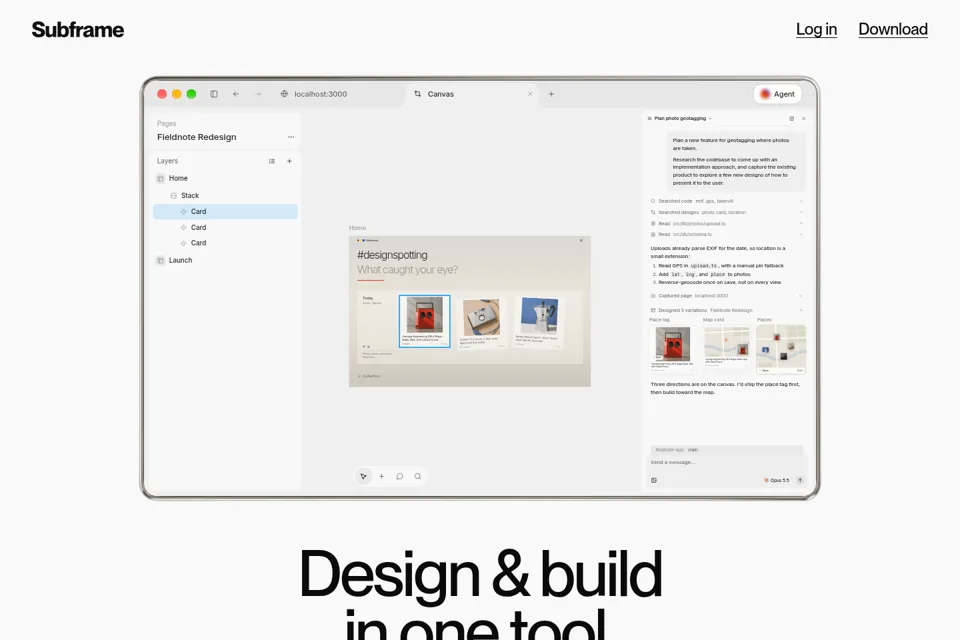Image resolution: width=960 pixels, height=640 pixels.
Task: Click the layers list view icon
Action: tap(272, 161)
